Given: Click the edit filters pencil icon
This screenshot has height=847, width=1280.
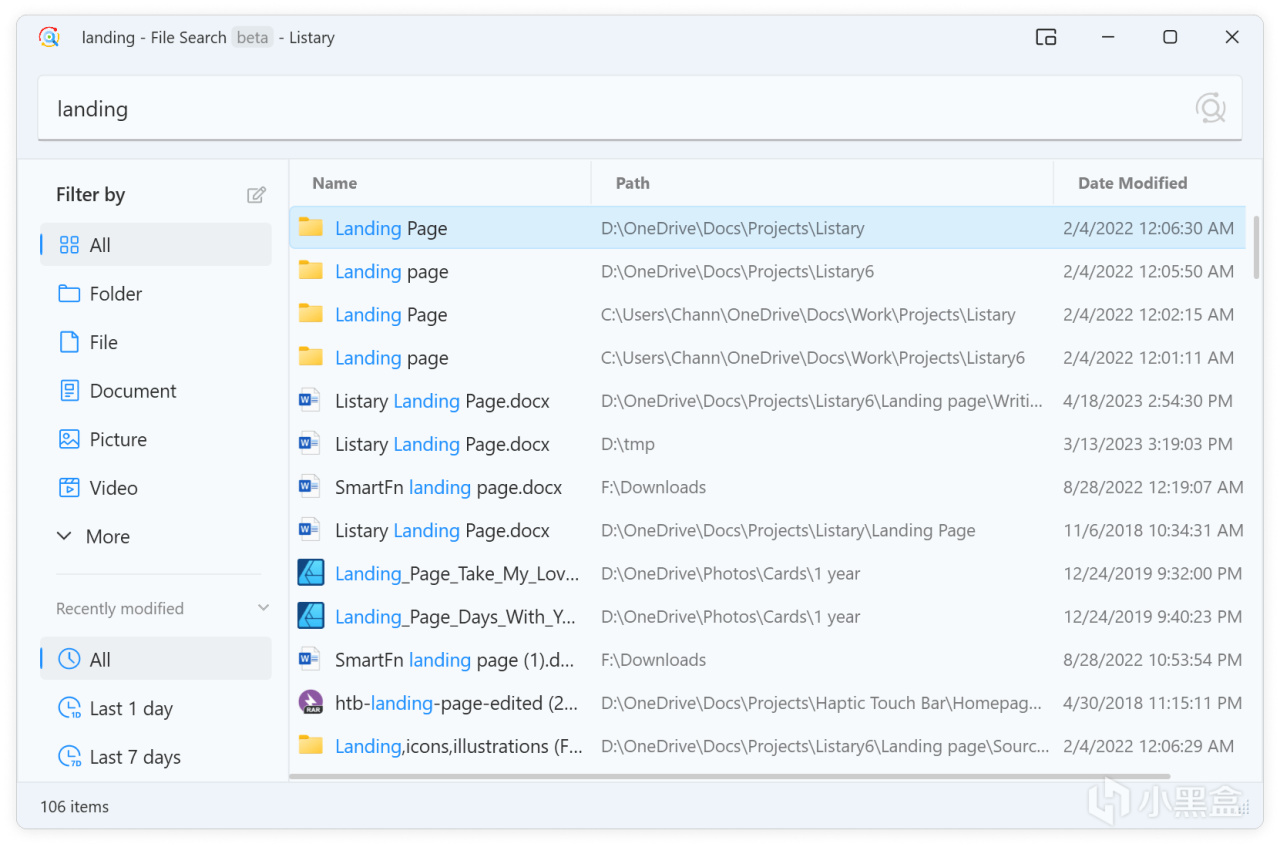Looking at the screenshot, I should pyautogui.click(x=257, y=195).
